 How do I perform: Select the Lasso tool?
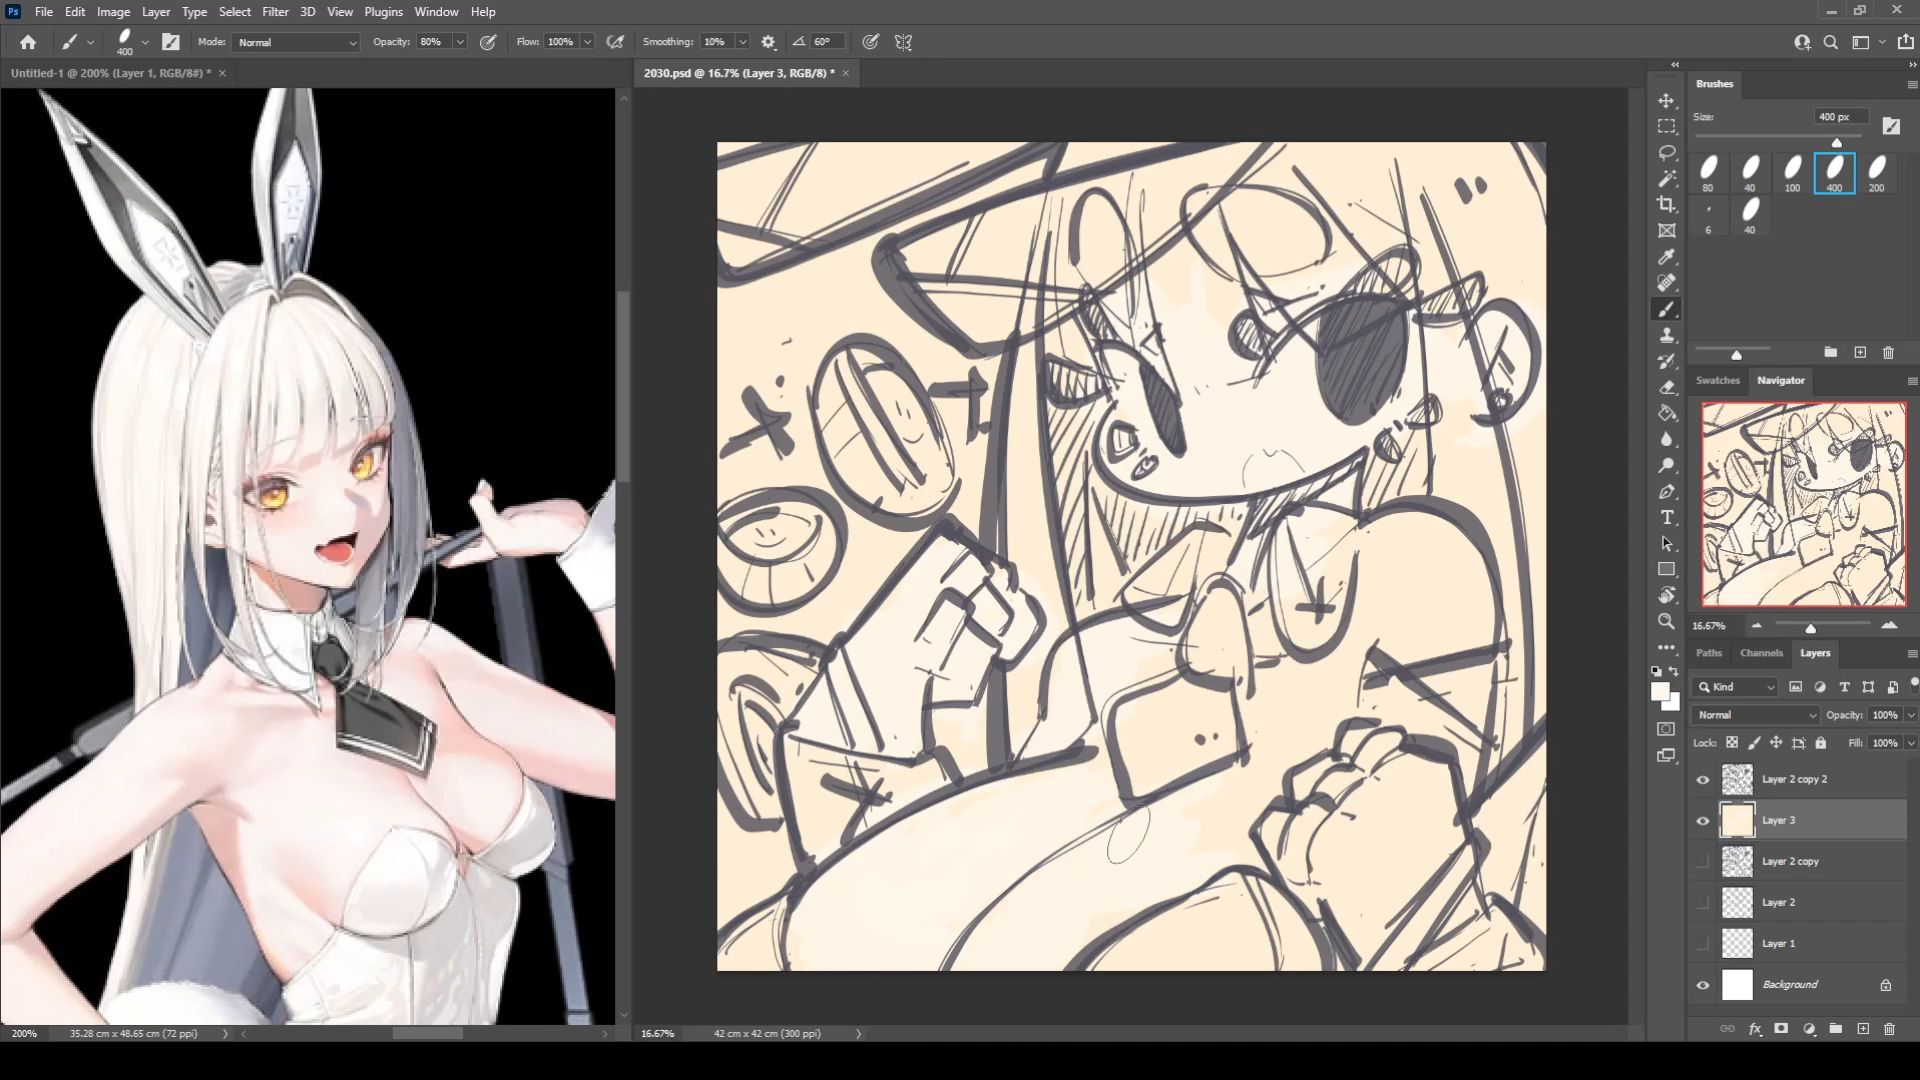pyautogui.click(x=1666, y=153)
